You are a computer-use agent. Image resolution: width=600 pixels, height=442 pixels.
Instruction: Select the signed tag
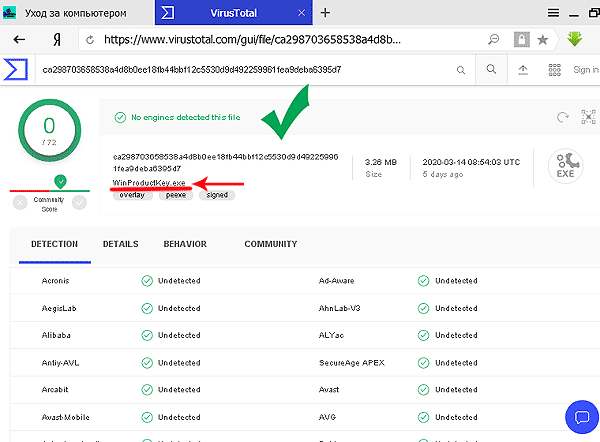(217, 195)
